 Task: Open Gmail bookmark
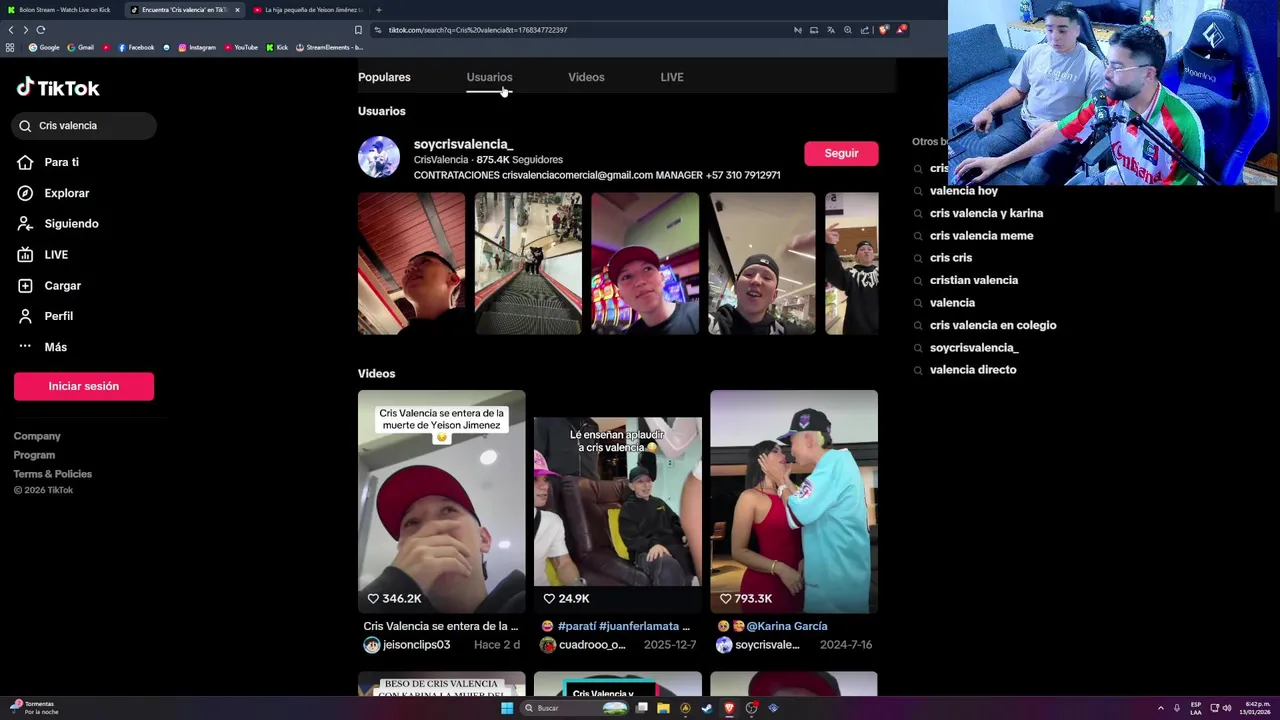80,47
